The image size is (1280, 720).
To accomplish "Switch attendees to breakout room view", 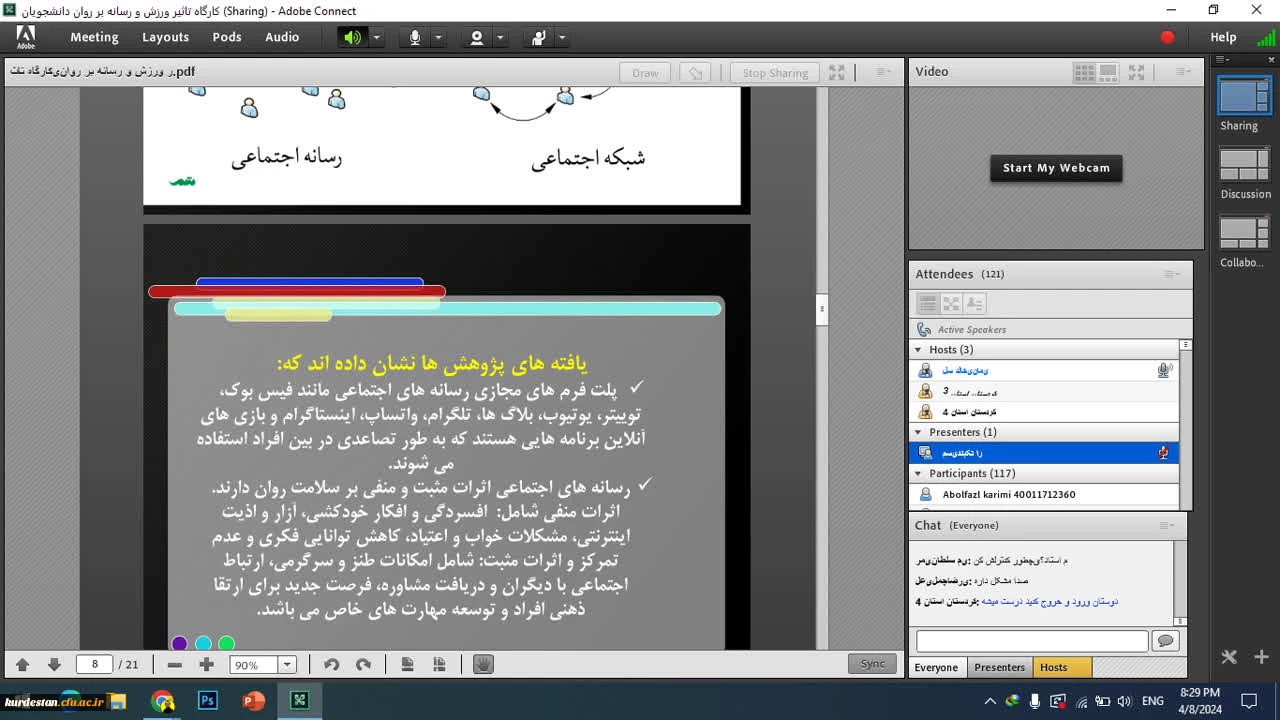I will [951, 304].
